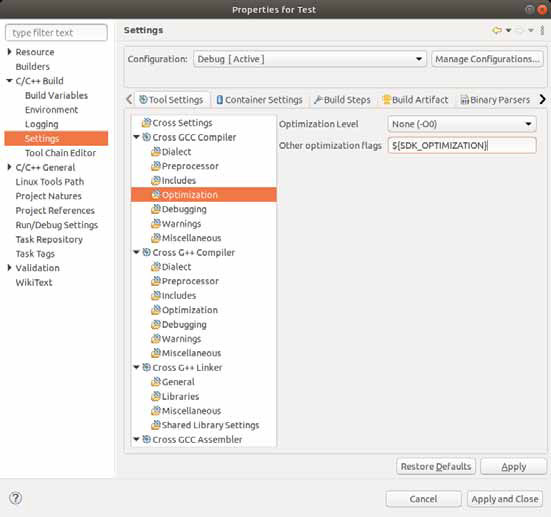Click the Binary Parsers tab icon

pos(465,100)
